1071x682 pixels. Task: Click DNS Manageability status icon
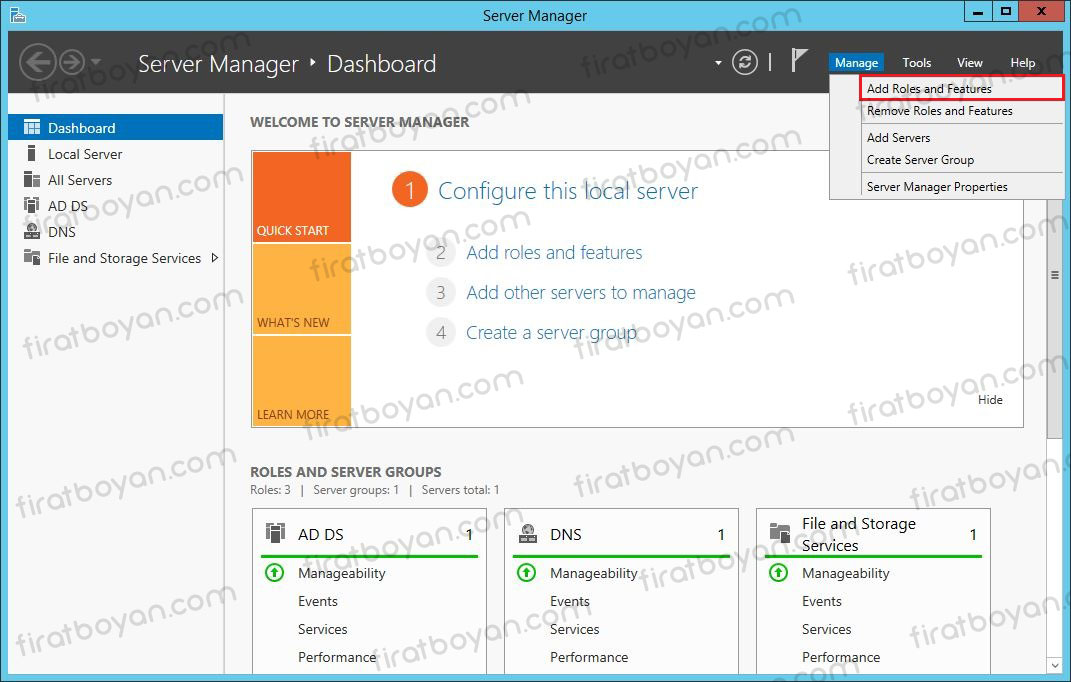tap(527, 573)
